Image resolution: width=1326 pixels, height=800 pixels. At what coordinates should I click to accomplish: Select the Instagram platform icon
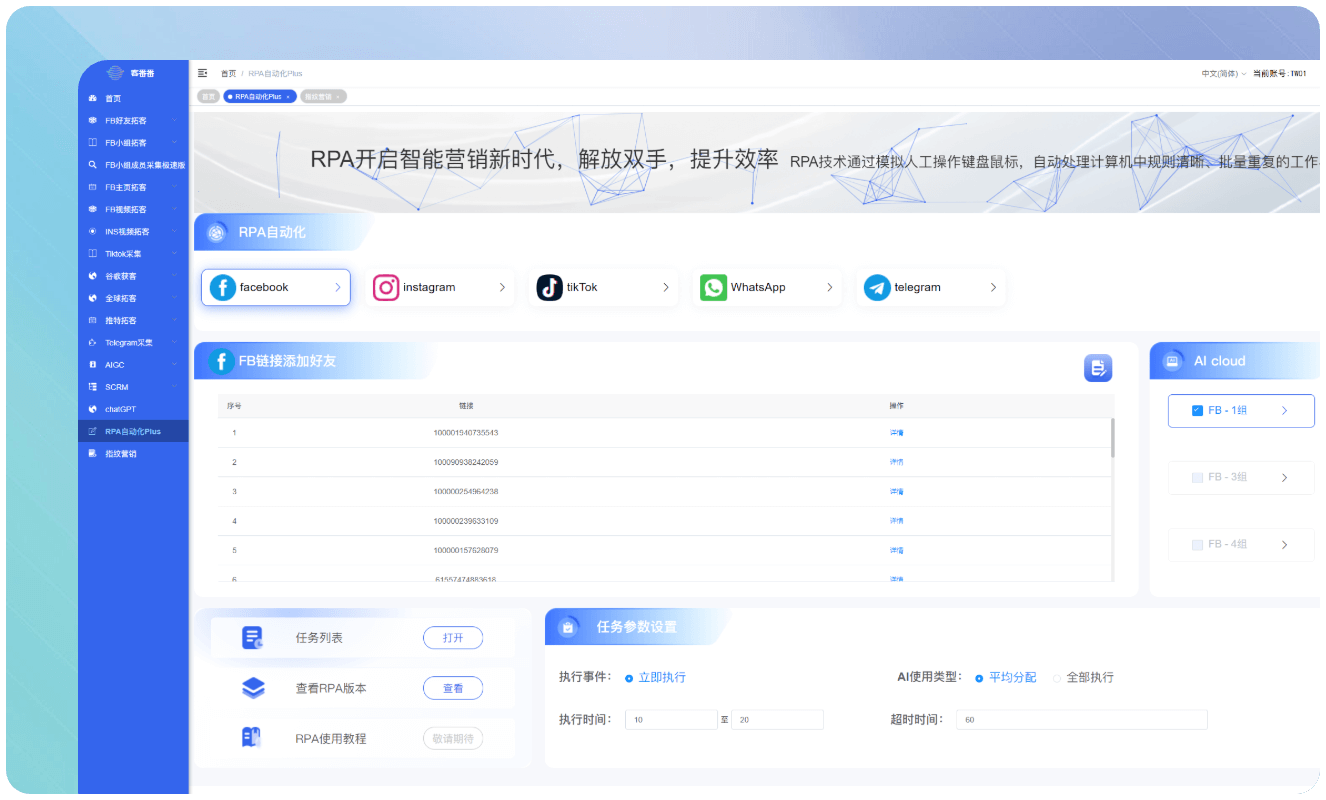(386, 287)
